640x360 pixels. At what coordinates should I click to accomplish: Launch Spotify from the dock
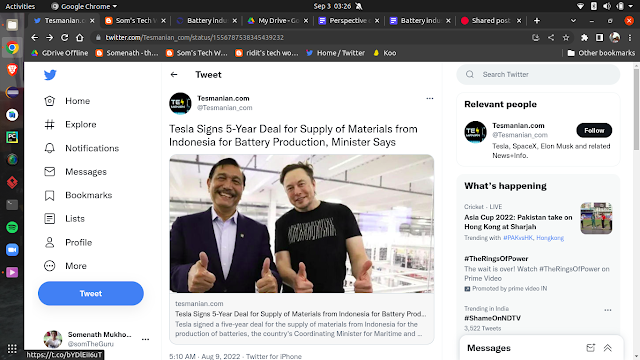click(12, 227)
